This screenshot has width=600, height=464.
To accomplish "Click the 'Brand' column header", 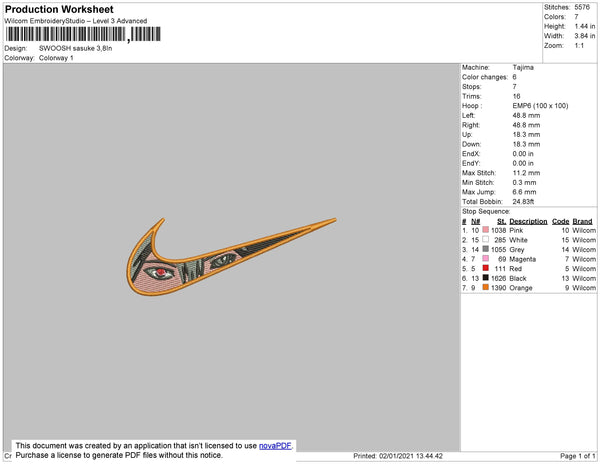I will [582, 221].
